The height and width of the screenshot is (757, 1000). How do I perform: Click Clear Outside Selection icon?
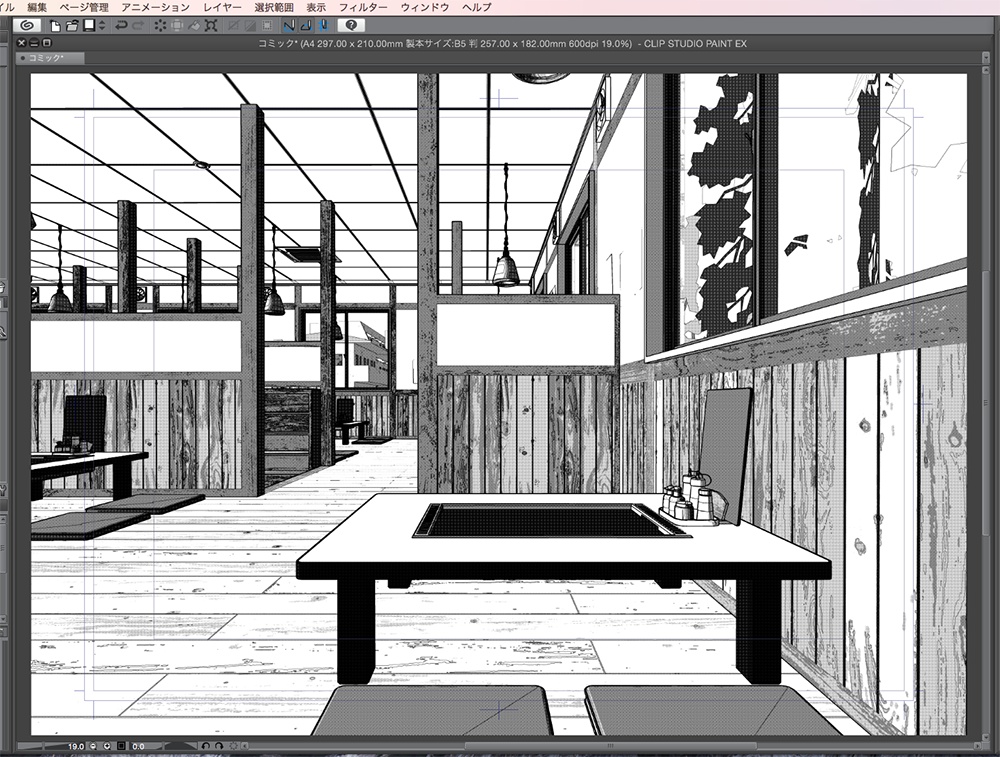[x=177, y=26]
